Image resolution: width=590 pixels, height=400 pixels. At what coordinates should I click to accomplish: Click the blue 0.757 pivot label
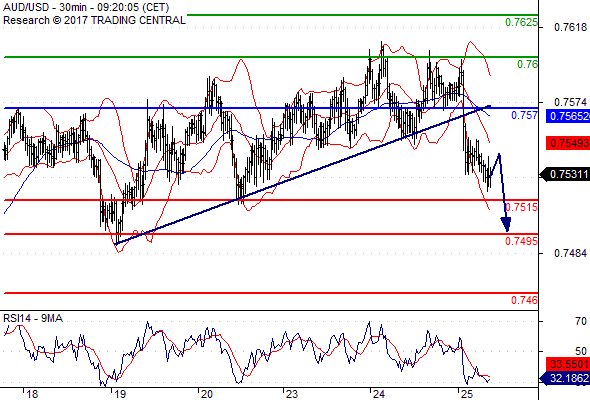pos(524,115)
